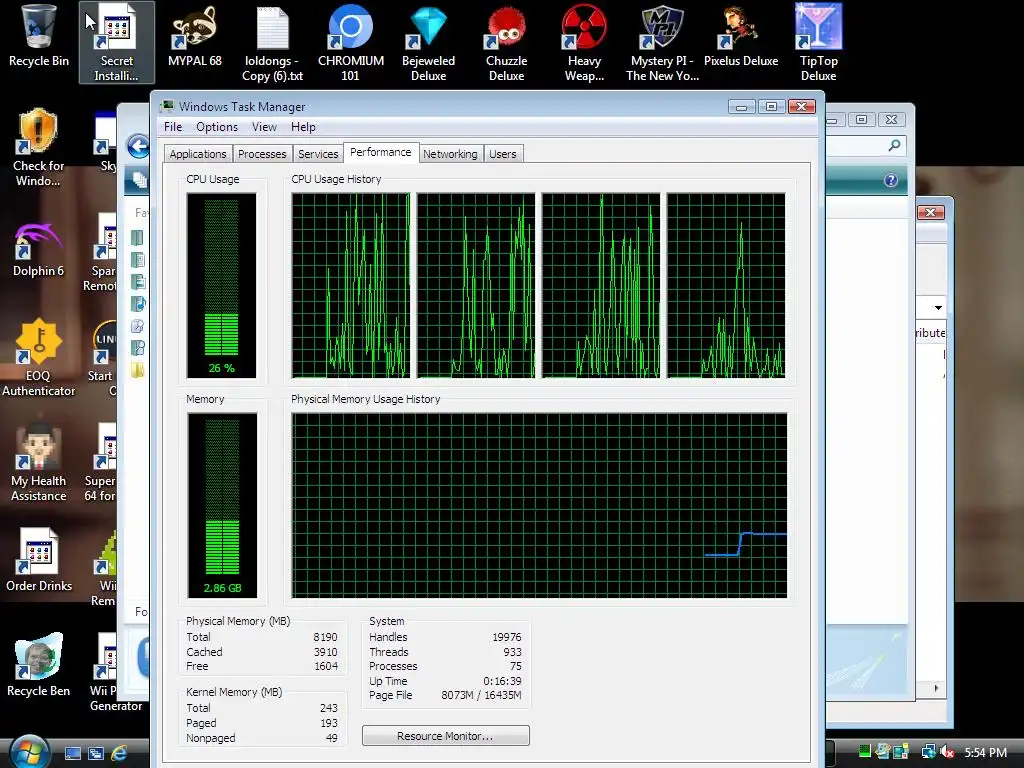1024x768 pixels.
Task: Open the File menu
Action: pos(173,127)
